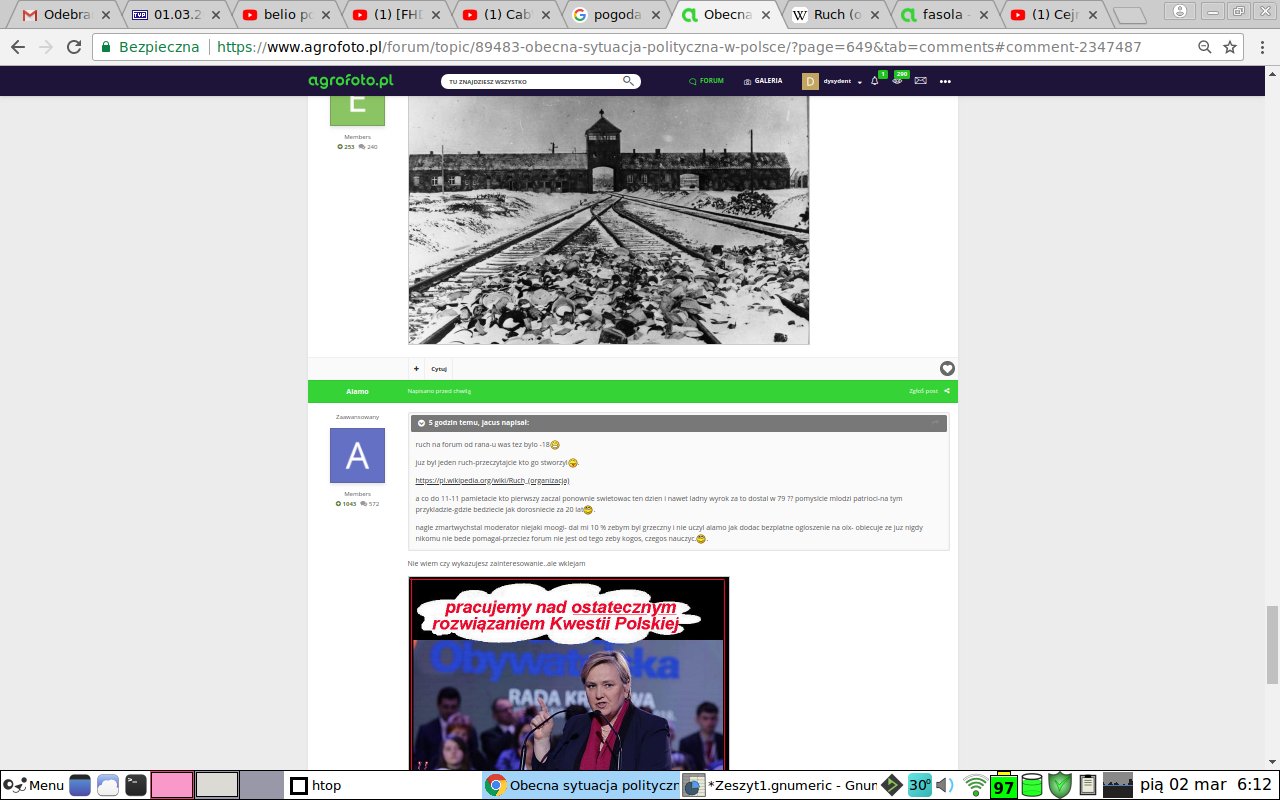The width and height of the screenshot is (1280, 800).
Task: Click the notification bell icon
Action: pos(874,82)
